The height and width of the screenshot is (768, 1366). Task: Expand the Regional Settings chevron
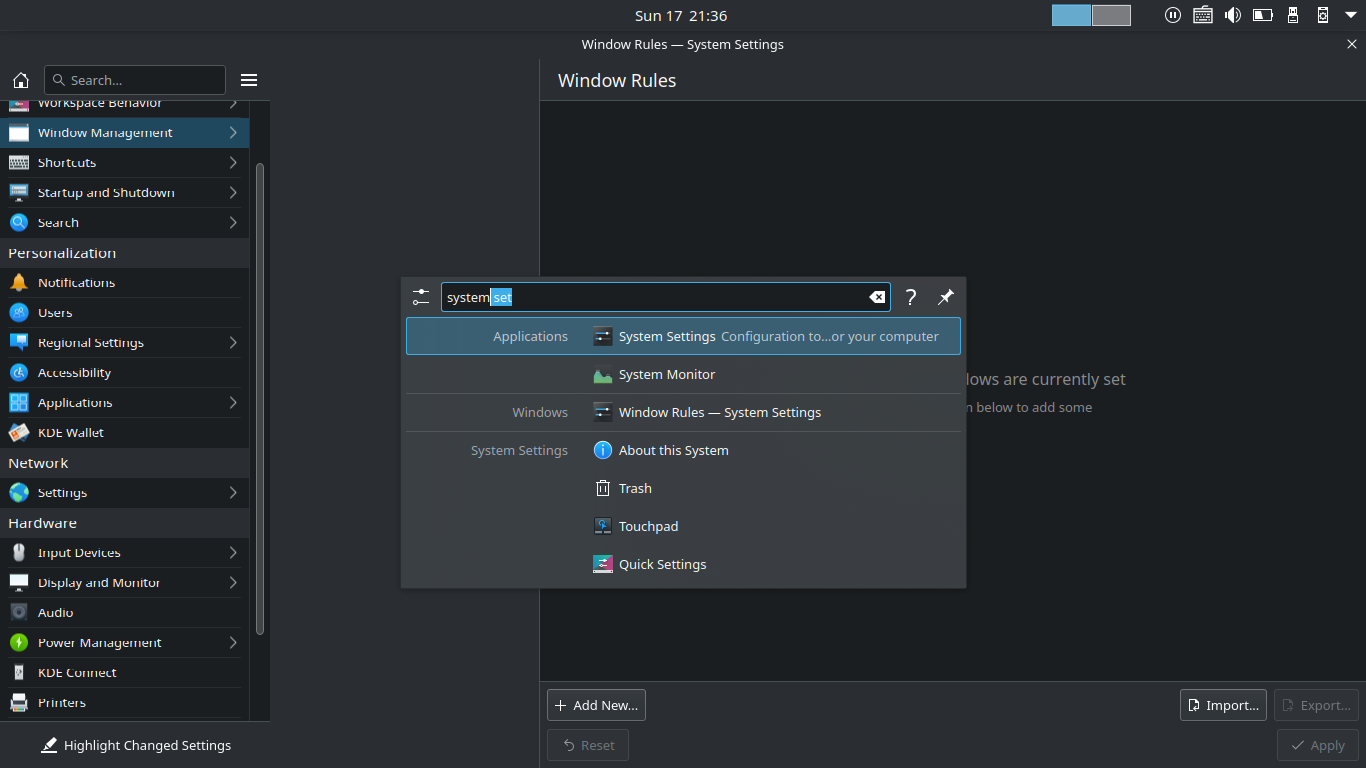(x=233, y=343)
